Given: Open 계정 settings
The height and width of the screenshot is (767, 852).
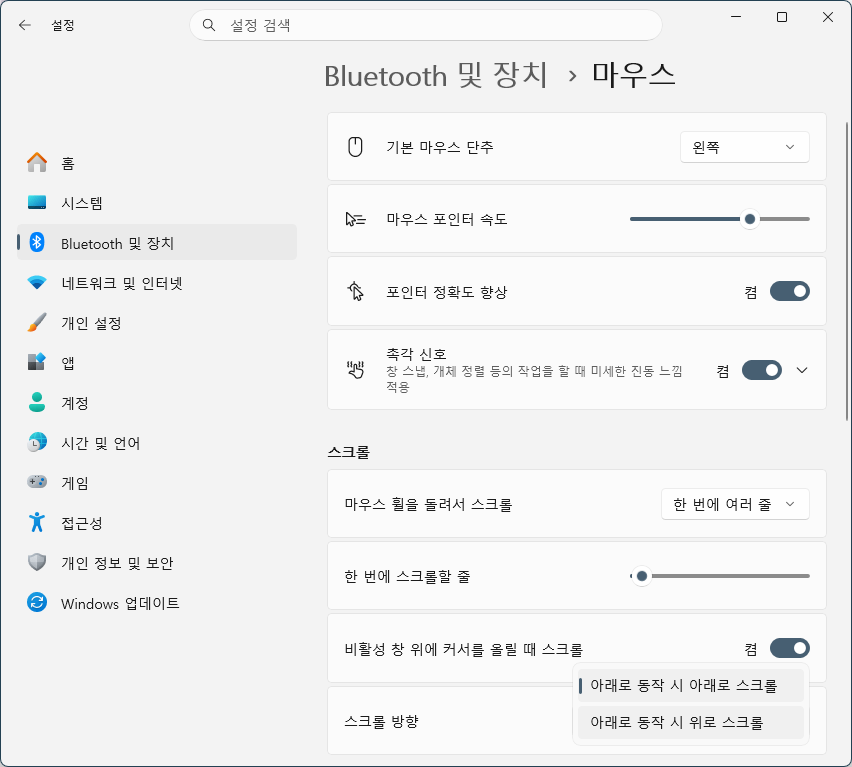Looking at the screenshot, I should tap(157, 402).
